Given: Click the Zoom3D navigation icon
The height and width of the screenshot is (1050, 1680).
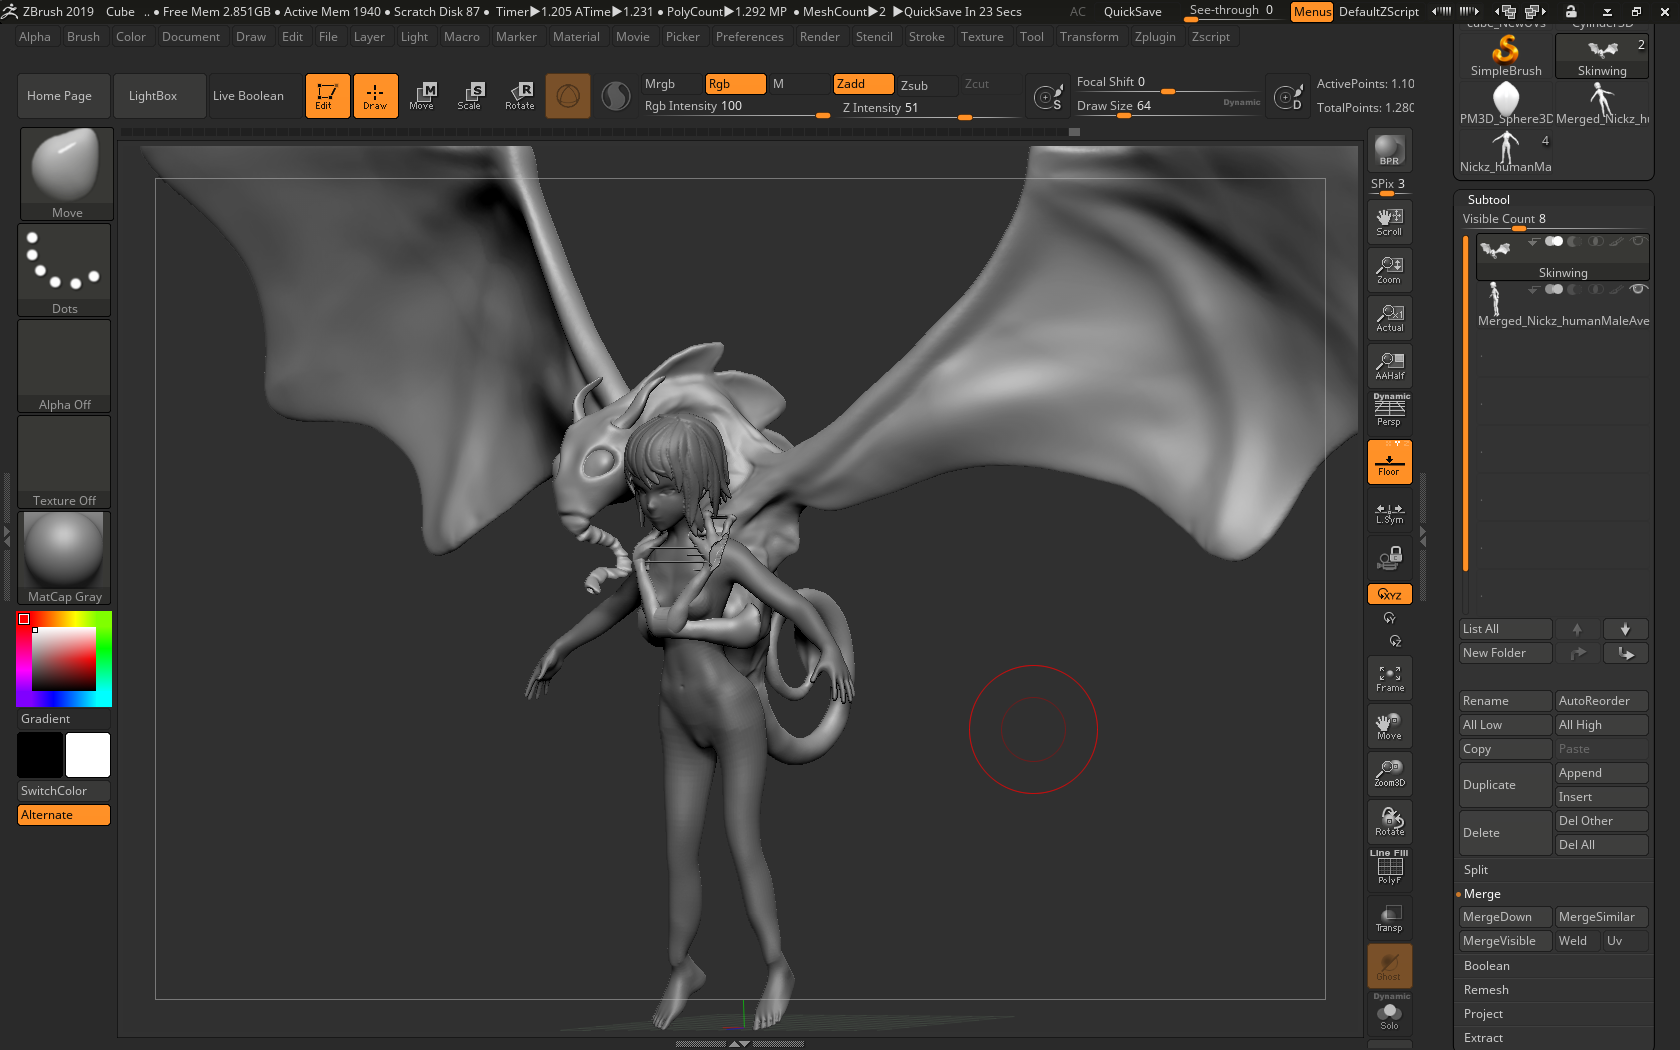Looking at the screenshot, I should point(1389,773).
